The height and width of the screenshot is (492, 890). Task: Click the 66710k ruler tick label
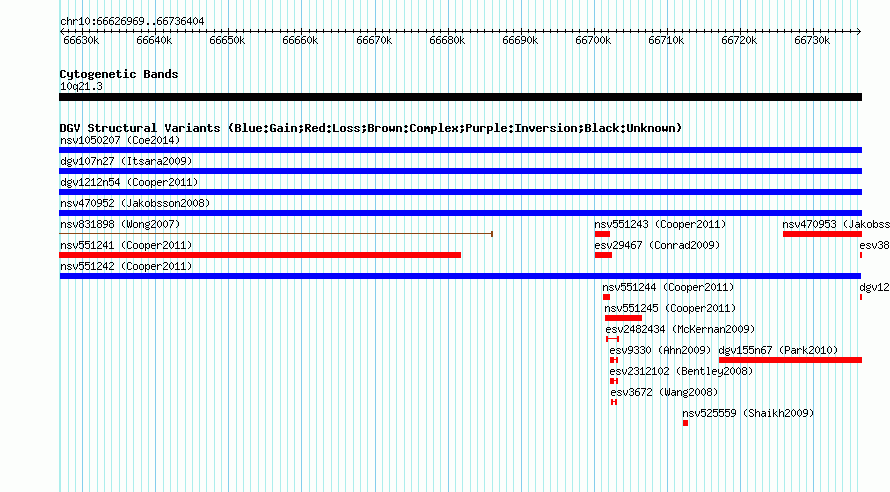[x=666, y=40]
